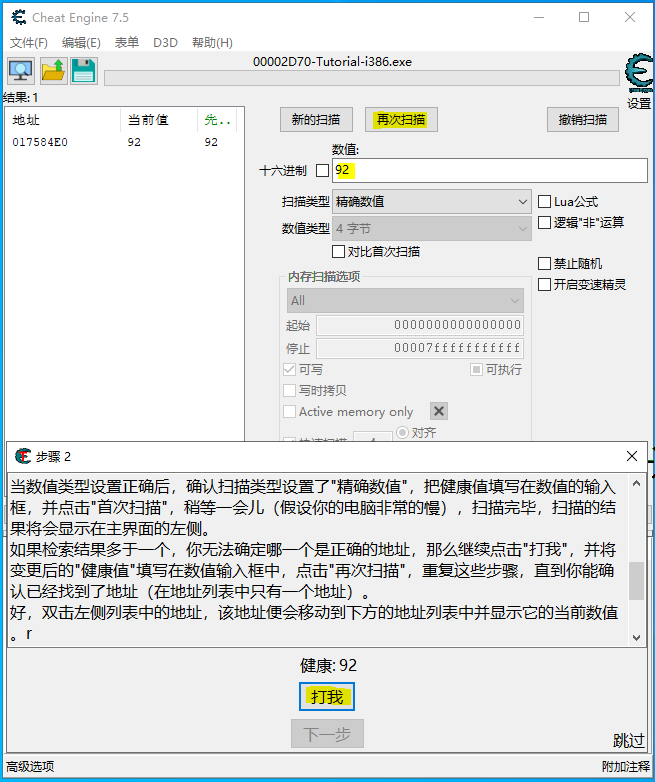The width and height of the screenshot is (655, 782).
Task: Click the 地址 column header
Action: point(63,120)
